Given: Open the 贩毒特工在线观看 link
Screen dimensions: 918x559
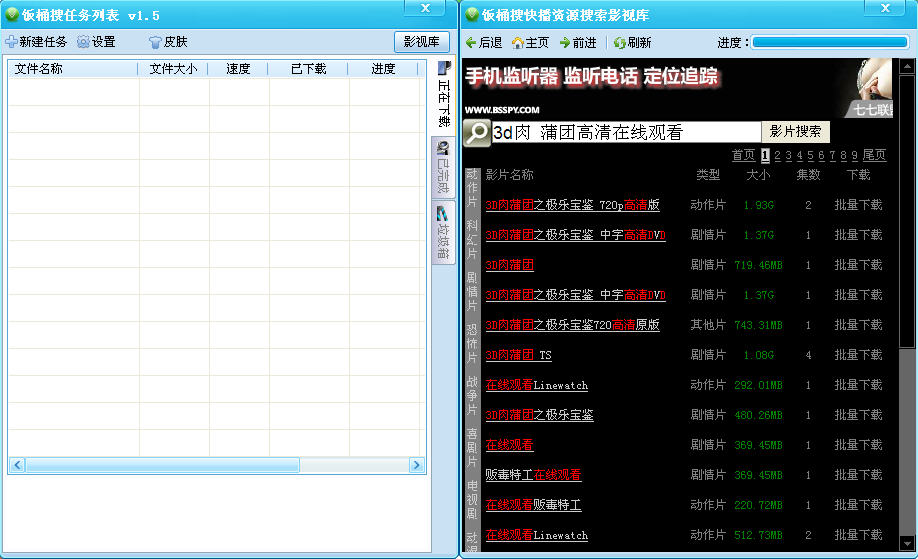Looking at the screenshot, I should [x=533, y=475].
